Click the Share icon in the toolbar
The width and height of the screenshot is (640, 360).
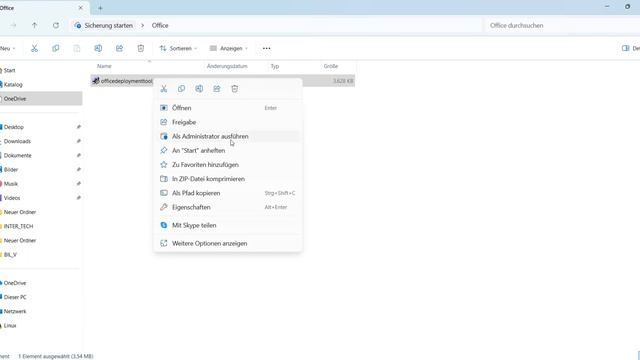(x=119, y=48)
